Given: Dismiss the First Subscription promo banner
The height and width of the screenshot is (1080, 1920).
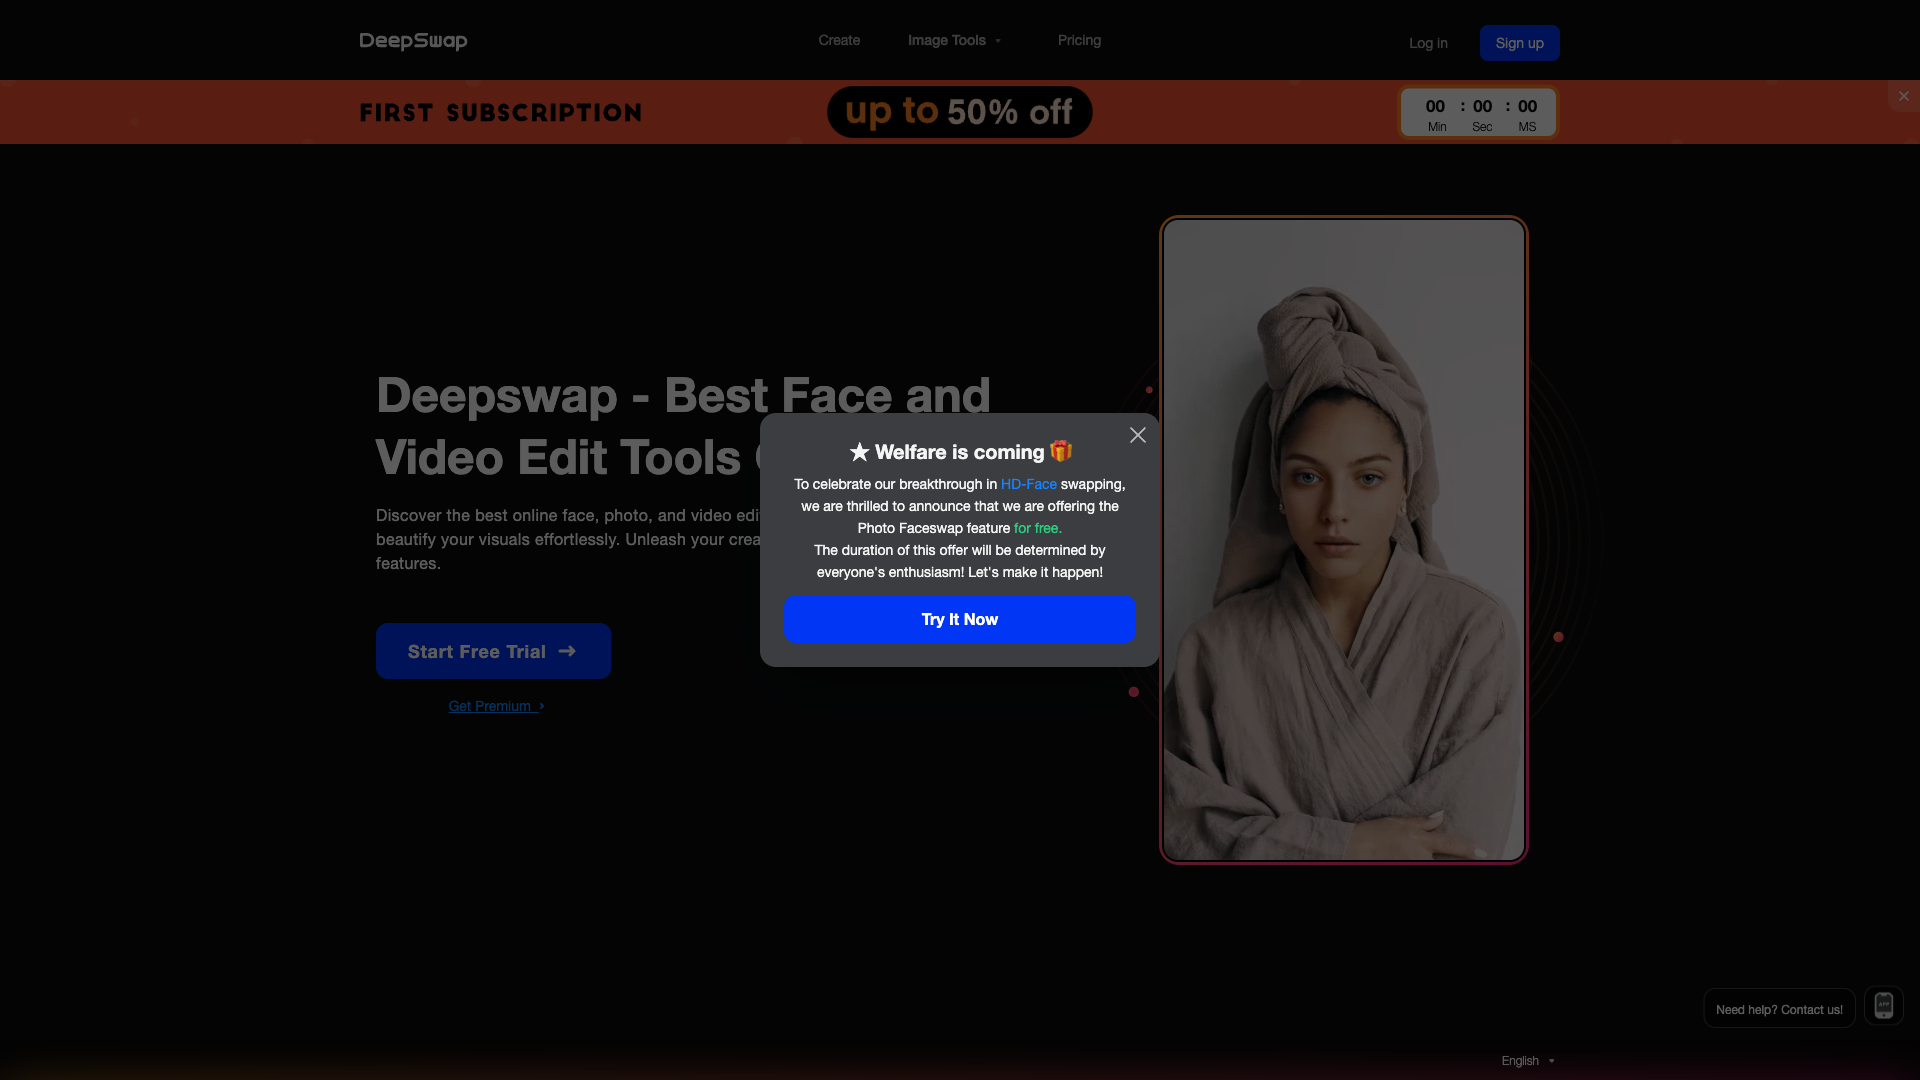Looking at the screenshot, I should [1903, 96].
